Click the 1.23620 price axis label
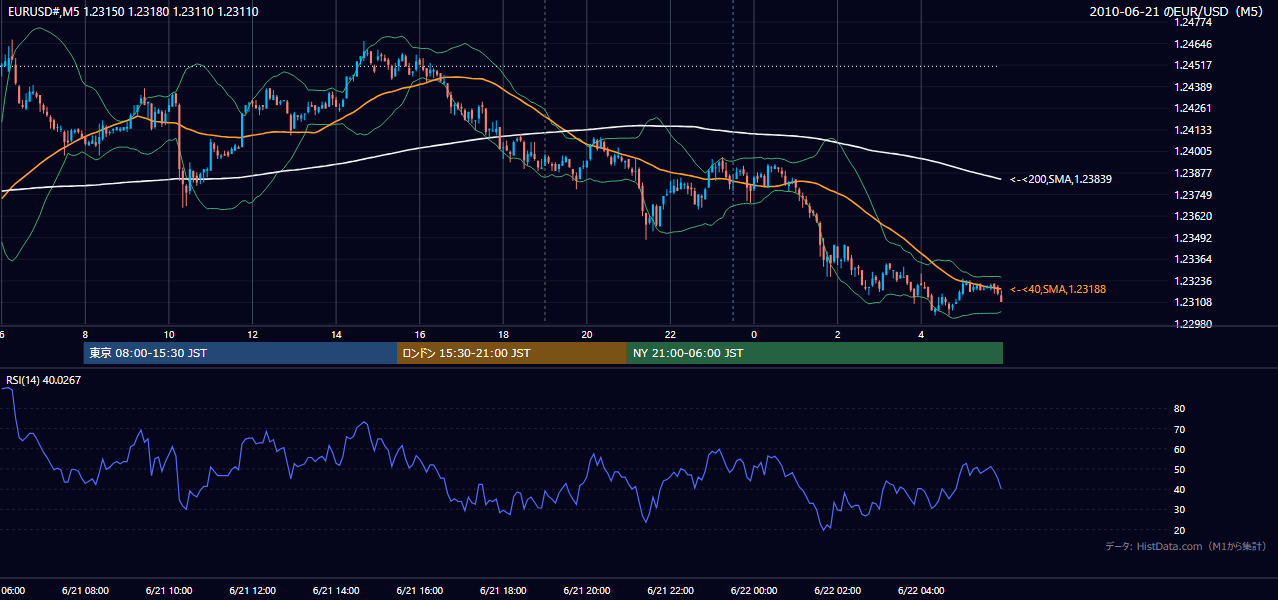This screenshot has height=600, width=1278. pos(1193,216)
